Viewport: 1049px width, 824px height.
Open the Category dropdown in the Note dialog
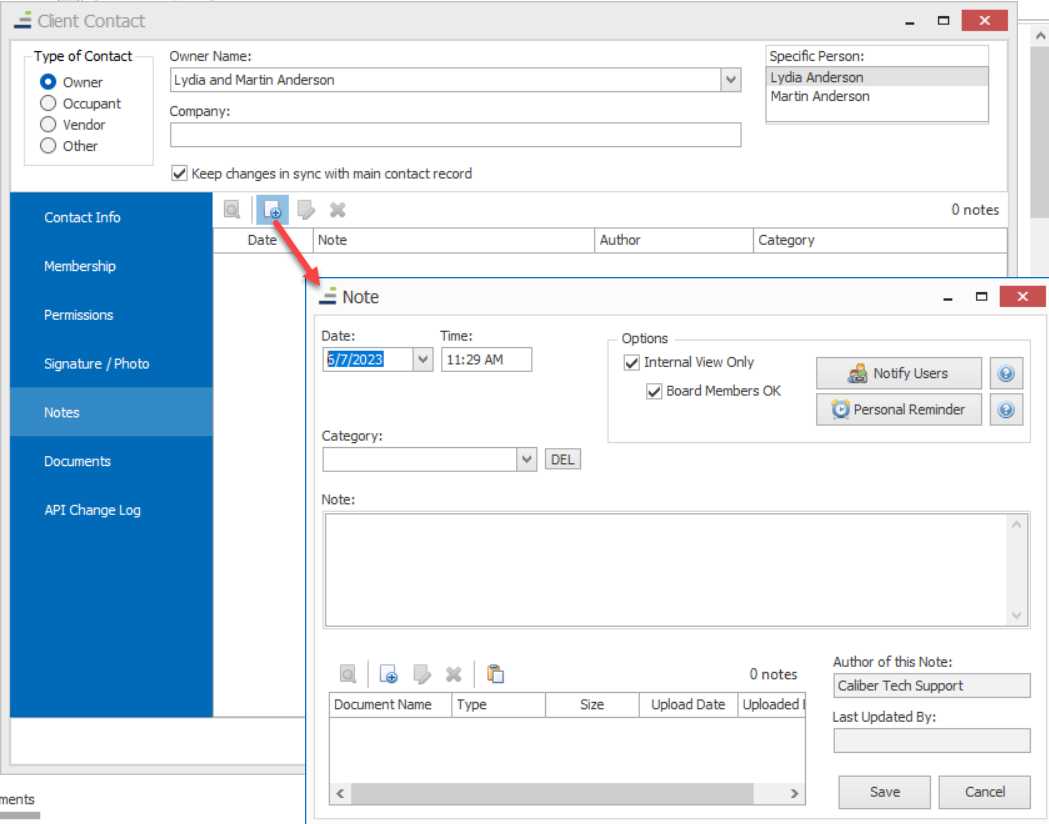(x=525, y=459)
